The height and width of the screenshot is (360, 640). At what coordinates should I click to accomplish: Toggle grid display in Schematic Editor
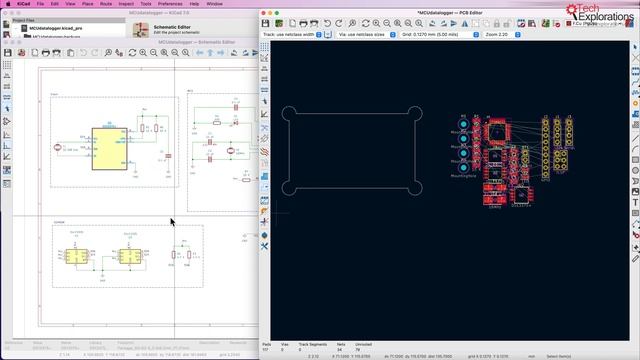7,64
